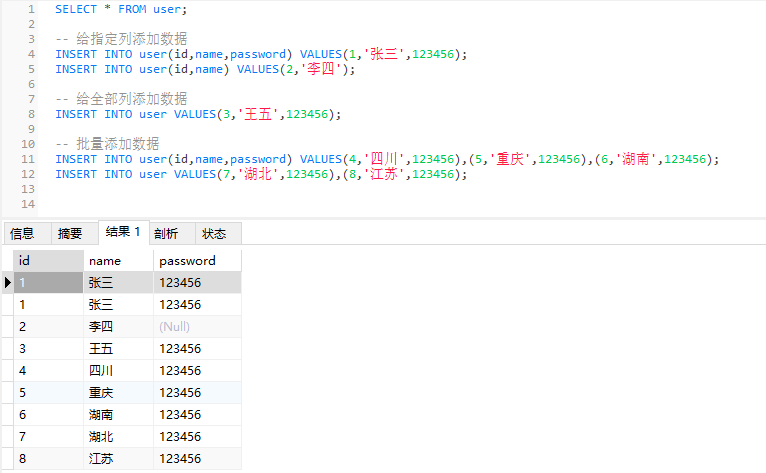Select the 湖北 name cell
766x473 pixels.
[x=118, y=436]
